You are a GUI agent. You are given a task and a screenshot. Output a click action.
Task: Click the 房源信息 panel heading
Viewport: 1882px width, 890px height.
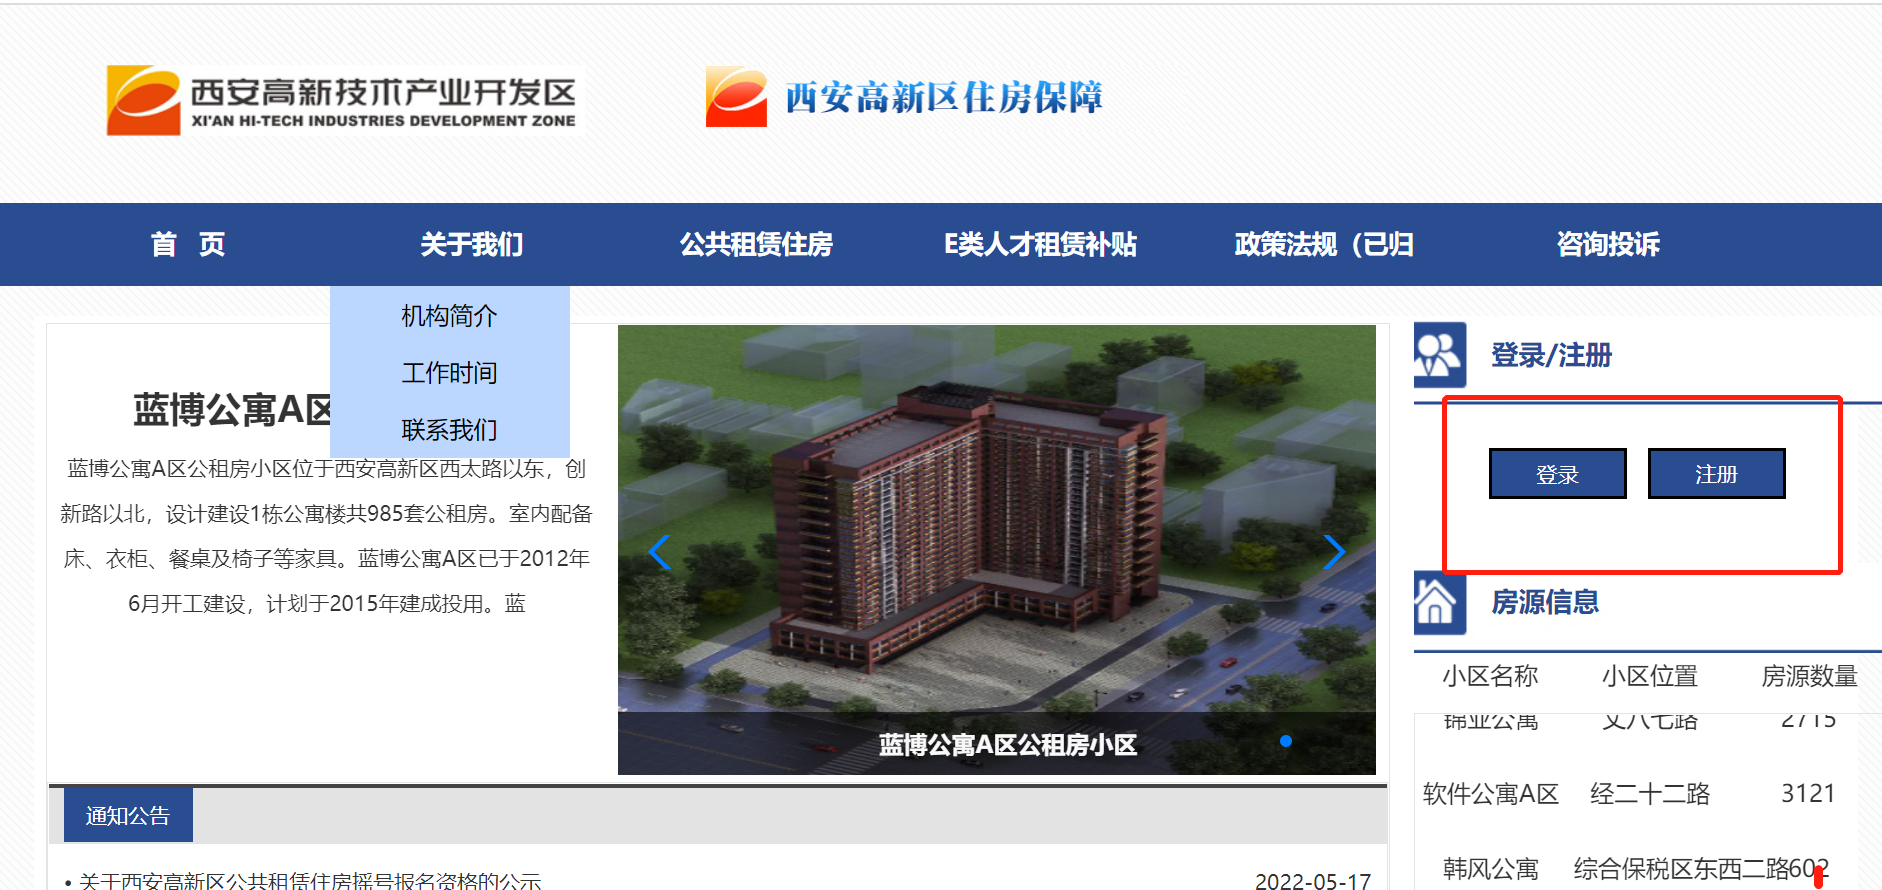coord(1545,602)
